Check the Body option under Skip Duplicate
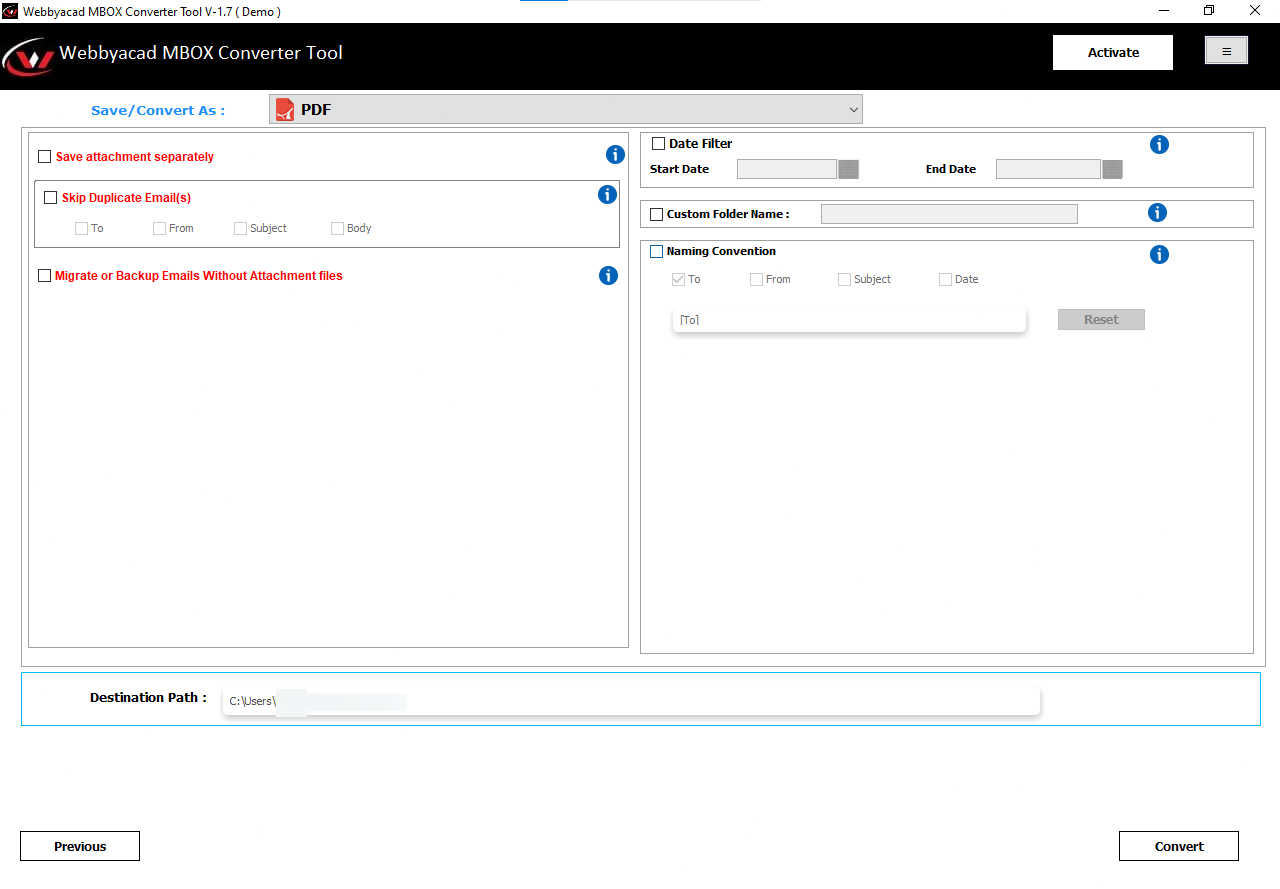1280x889 pixels. coord(337,228)
